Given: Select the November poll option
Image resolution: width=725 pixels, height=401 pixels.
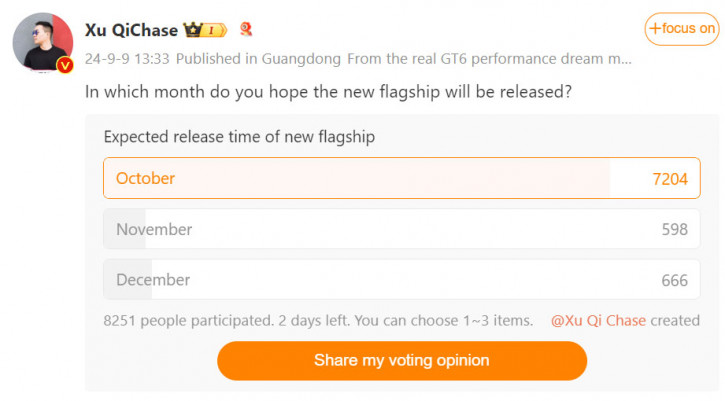Looking at the screenshot, I should tap(402, 229).
